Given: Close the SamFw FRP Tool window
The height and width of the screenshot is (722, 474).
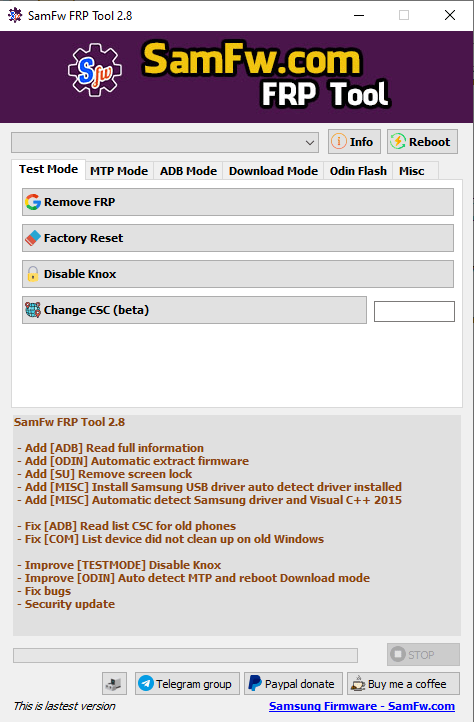Looking at the screenshot, I should (450, 15).
